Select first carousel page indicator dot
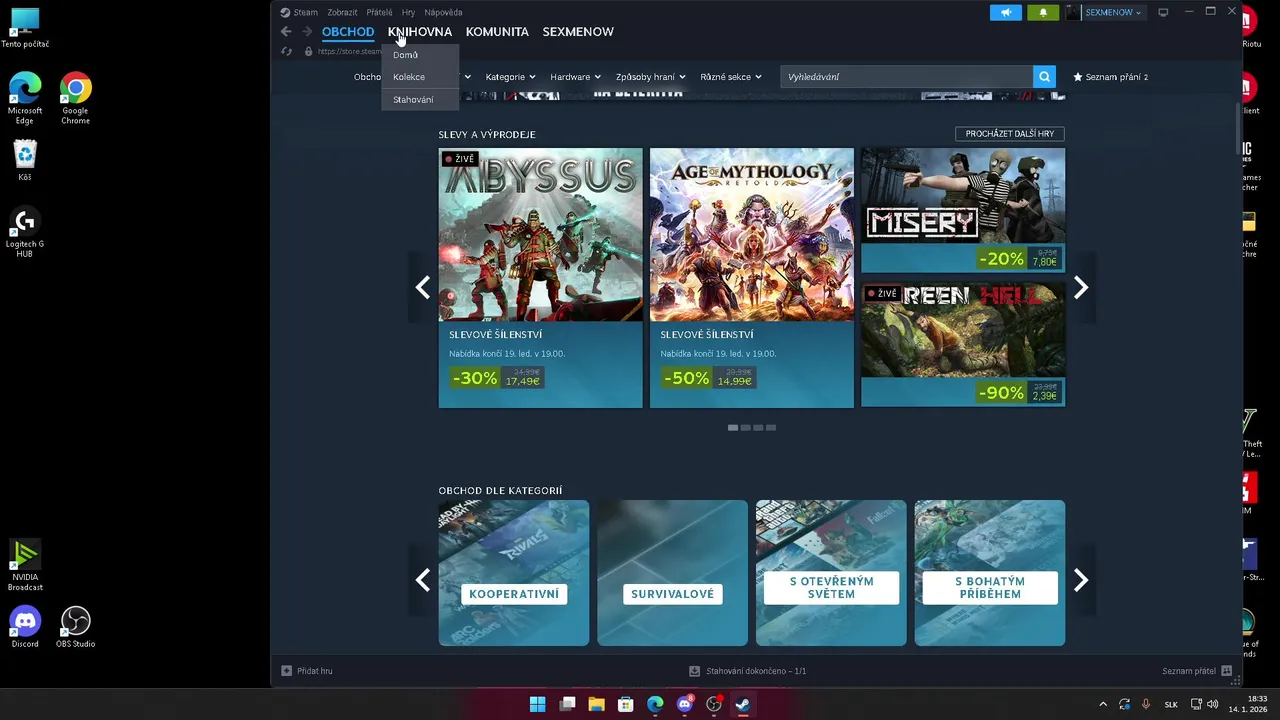 click(733, 427)
